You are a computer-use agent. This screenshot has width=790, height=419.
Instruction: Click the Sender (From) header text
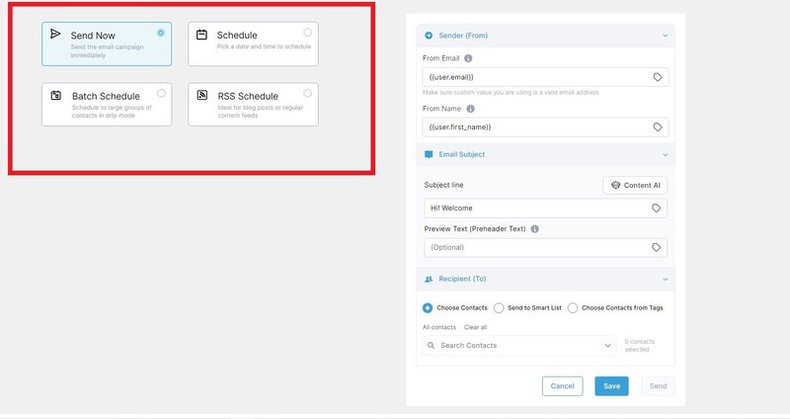[463, 36]
